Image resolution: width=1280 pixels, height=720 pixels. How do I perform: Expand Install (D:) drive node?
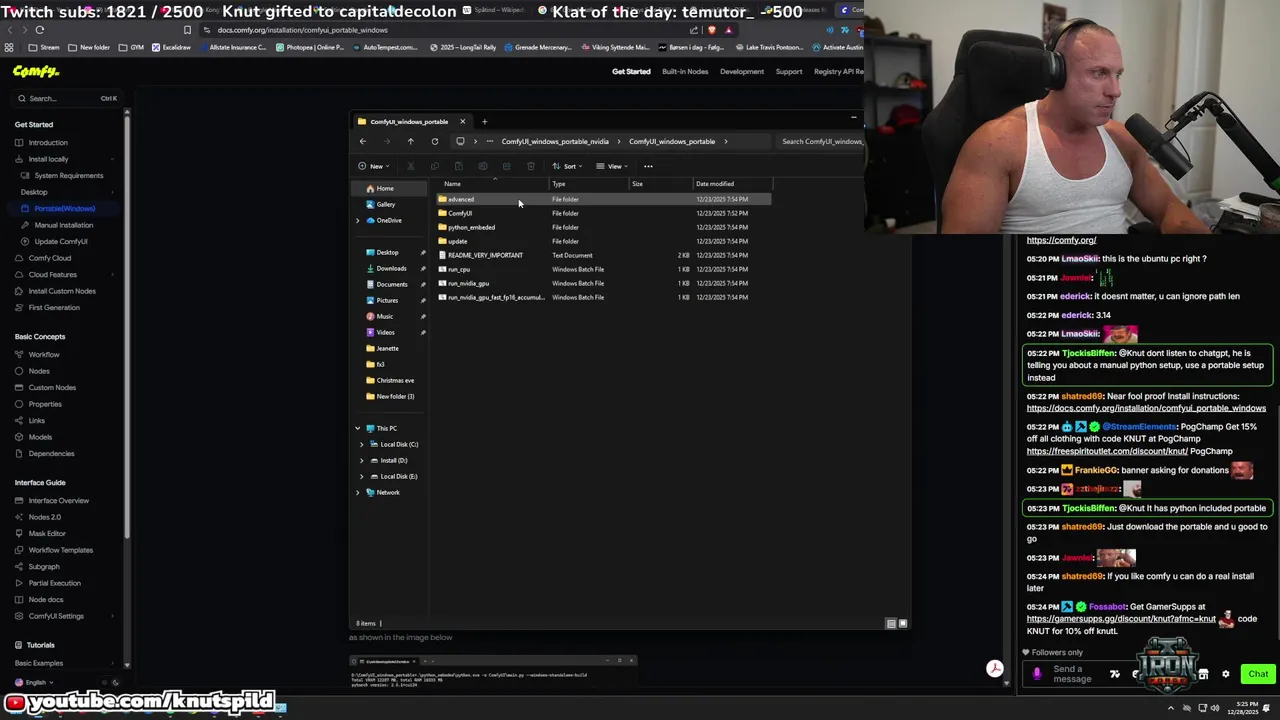362,460
